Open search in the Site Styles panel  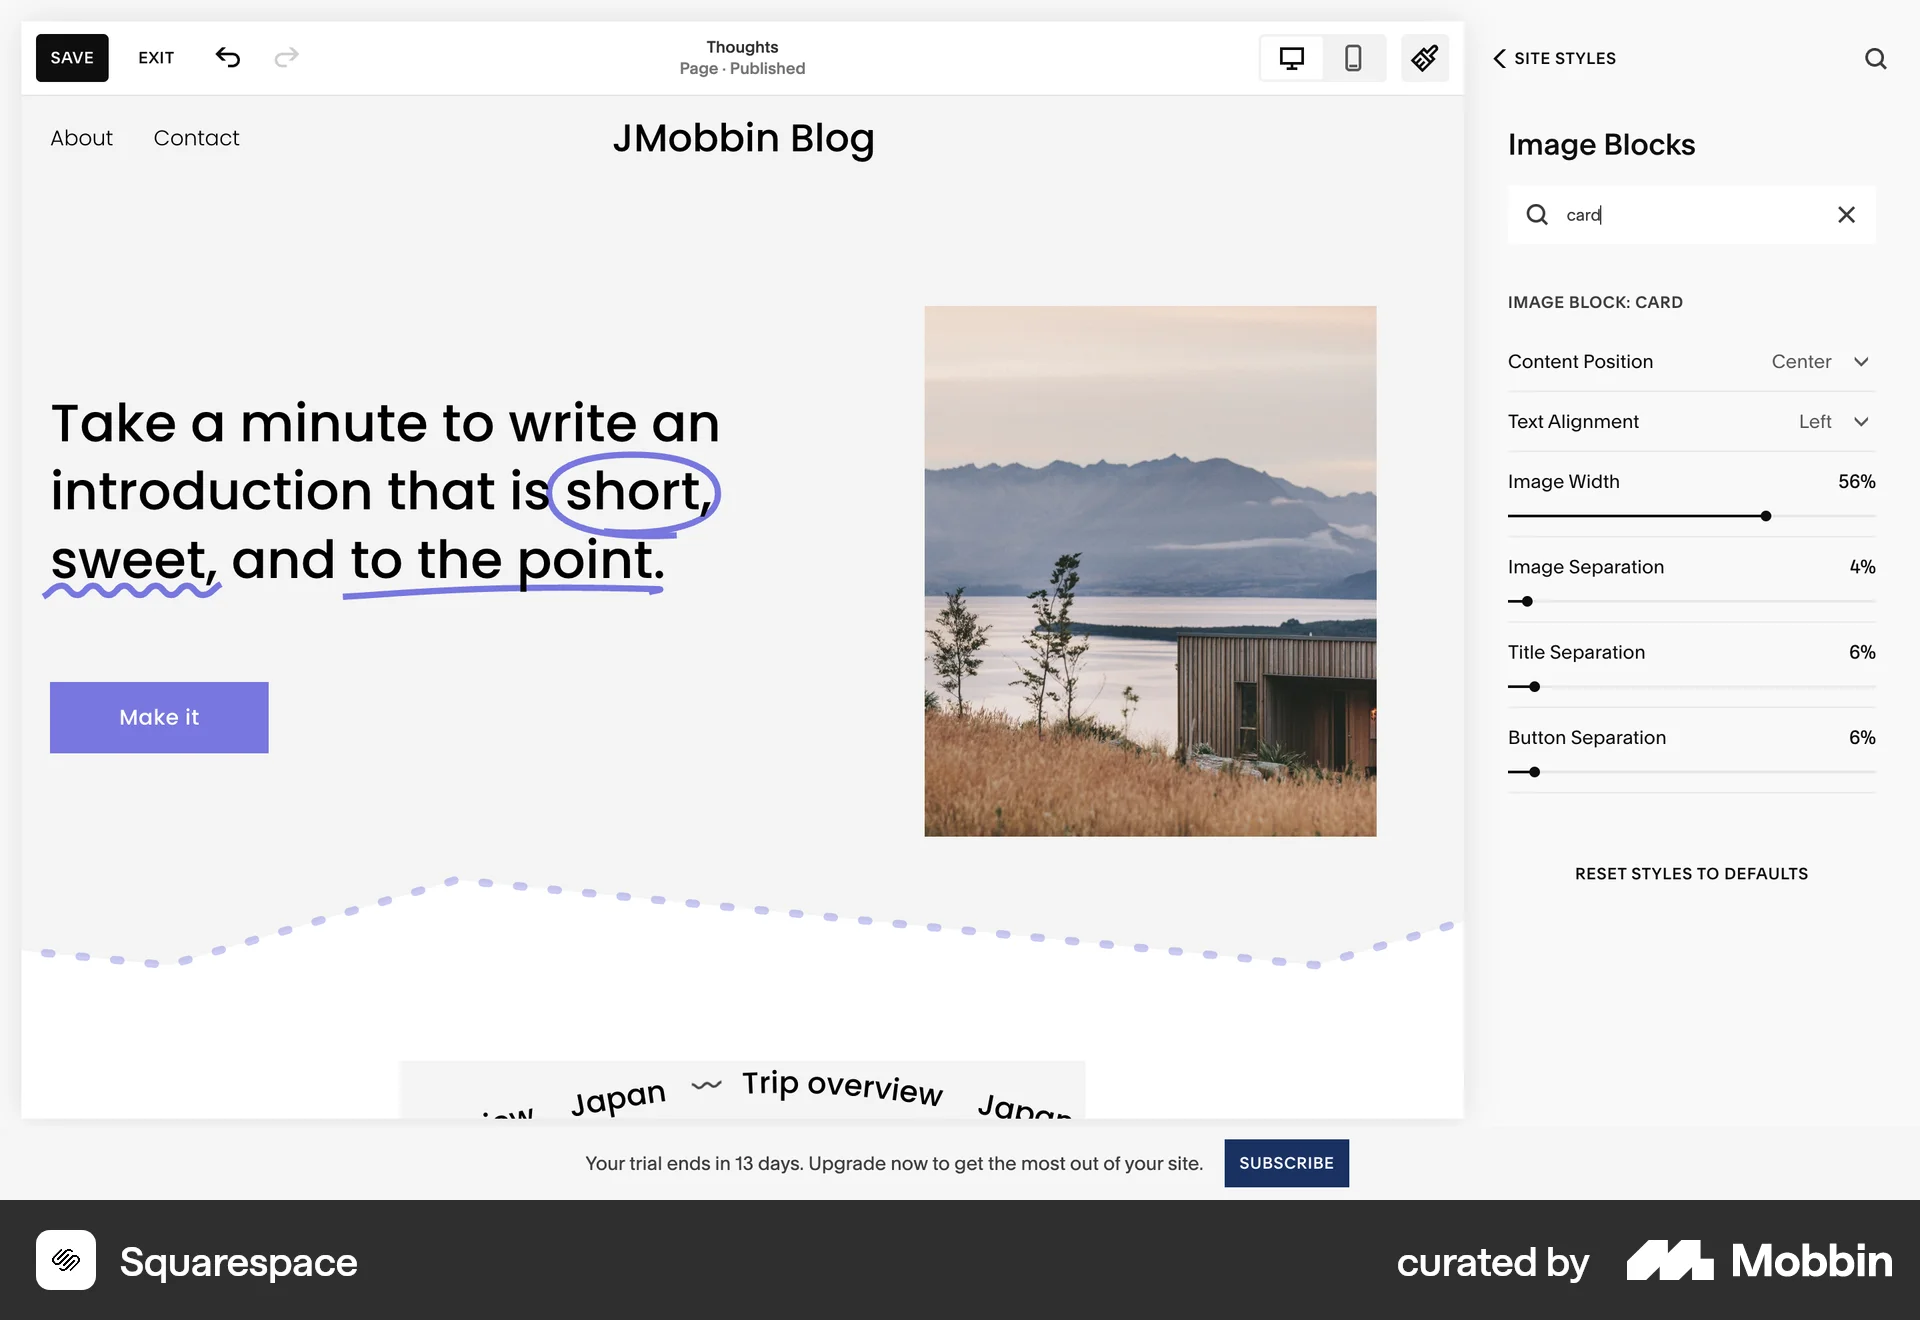1876,59
